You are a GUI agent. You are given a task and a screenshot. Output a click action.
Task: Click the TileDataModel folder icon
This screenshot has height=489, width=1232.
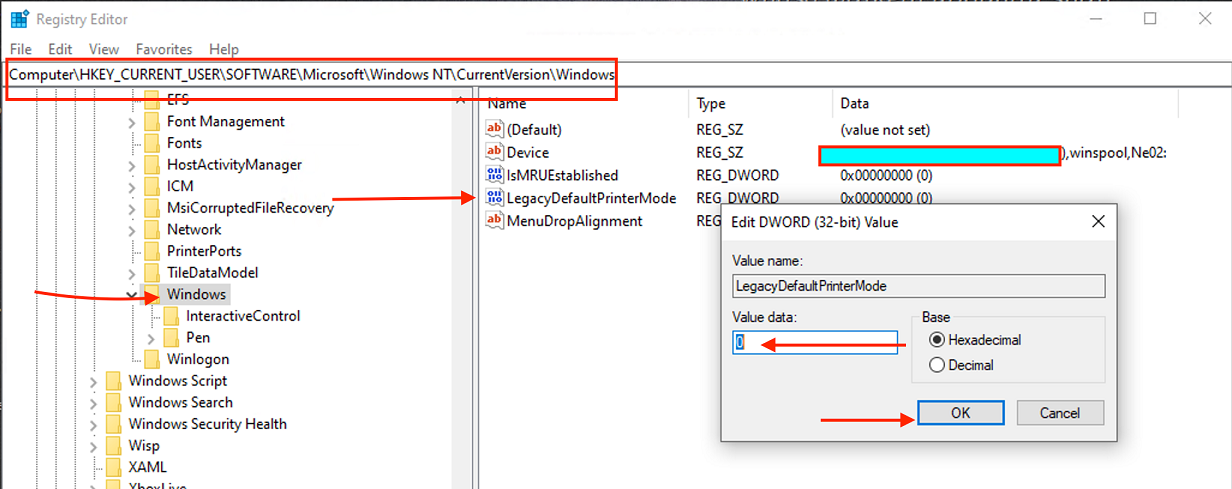tap(152, 272)
